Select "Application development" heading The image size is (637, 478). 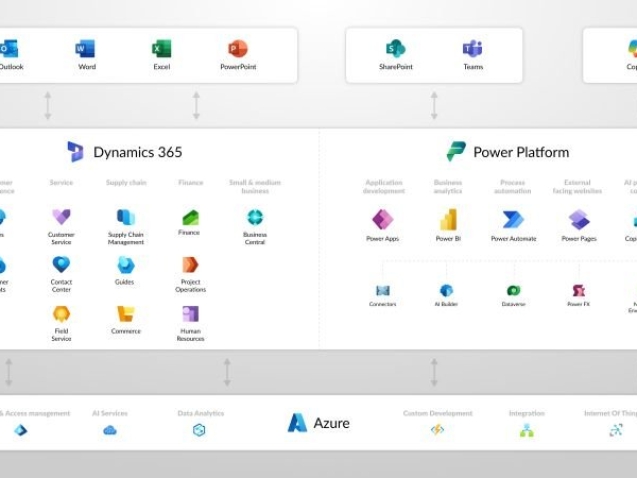point(384,186)
